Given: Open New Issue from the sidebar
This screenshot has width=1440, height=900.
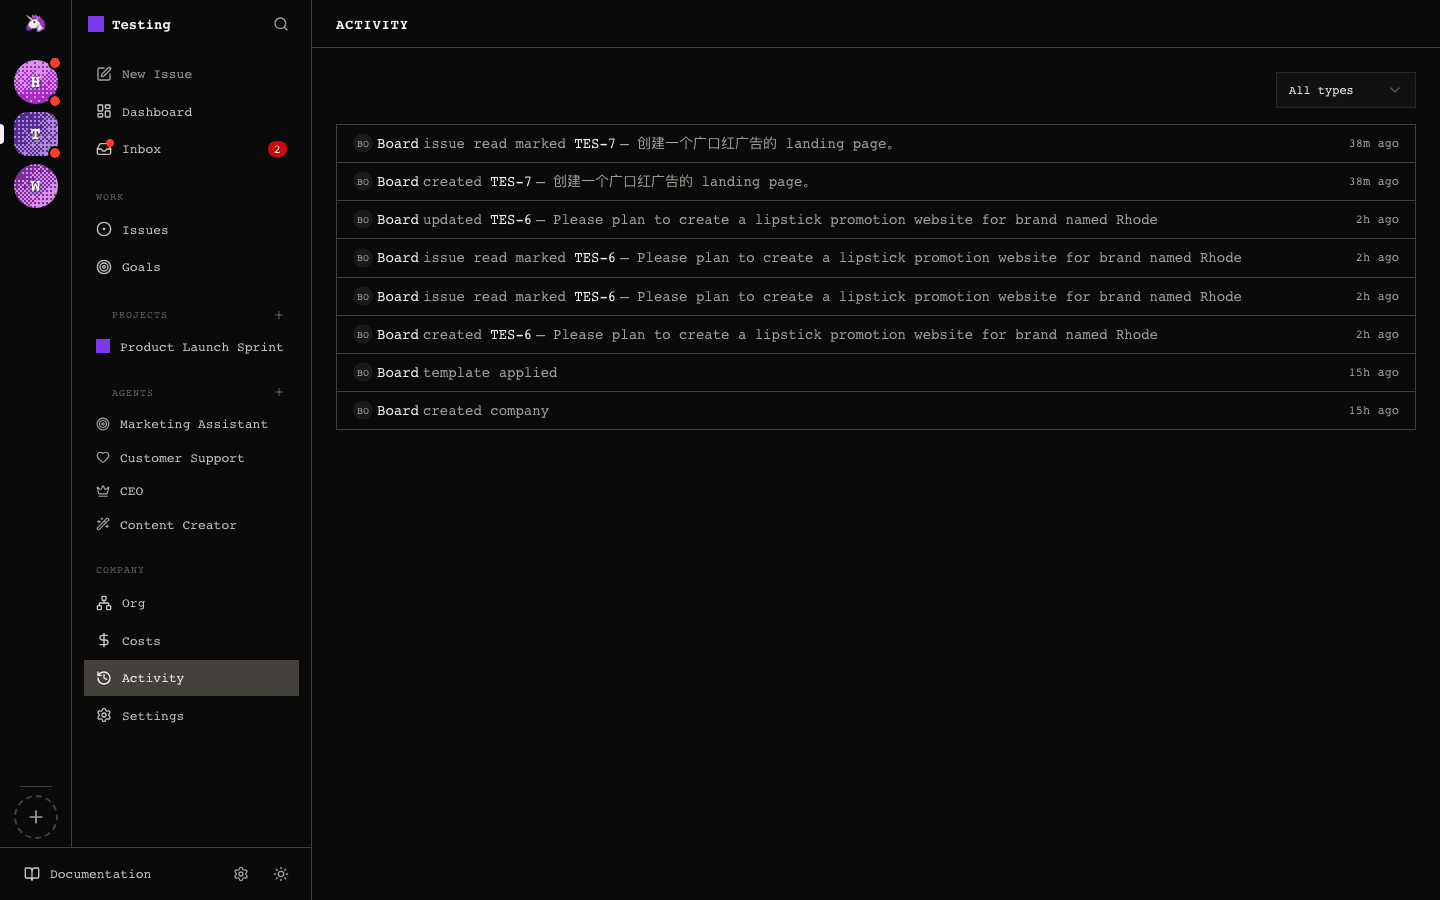Looking at the screenshot, I should click(156, 74).
